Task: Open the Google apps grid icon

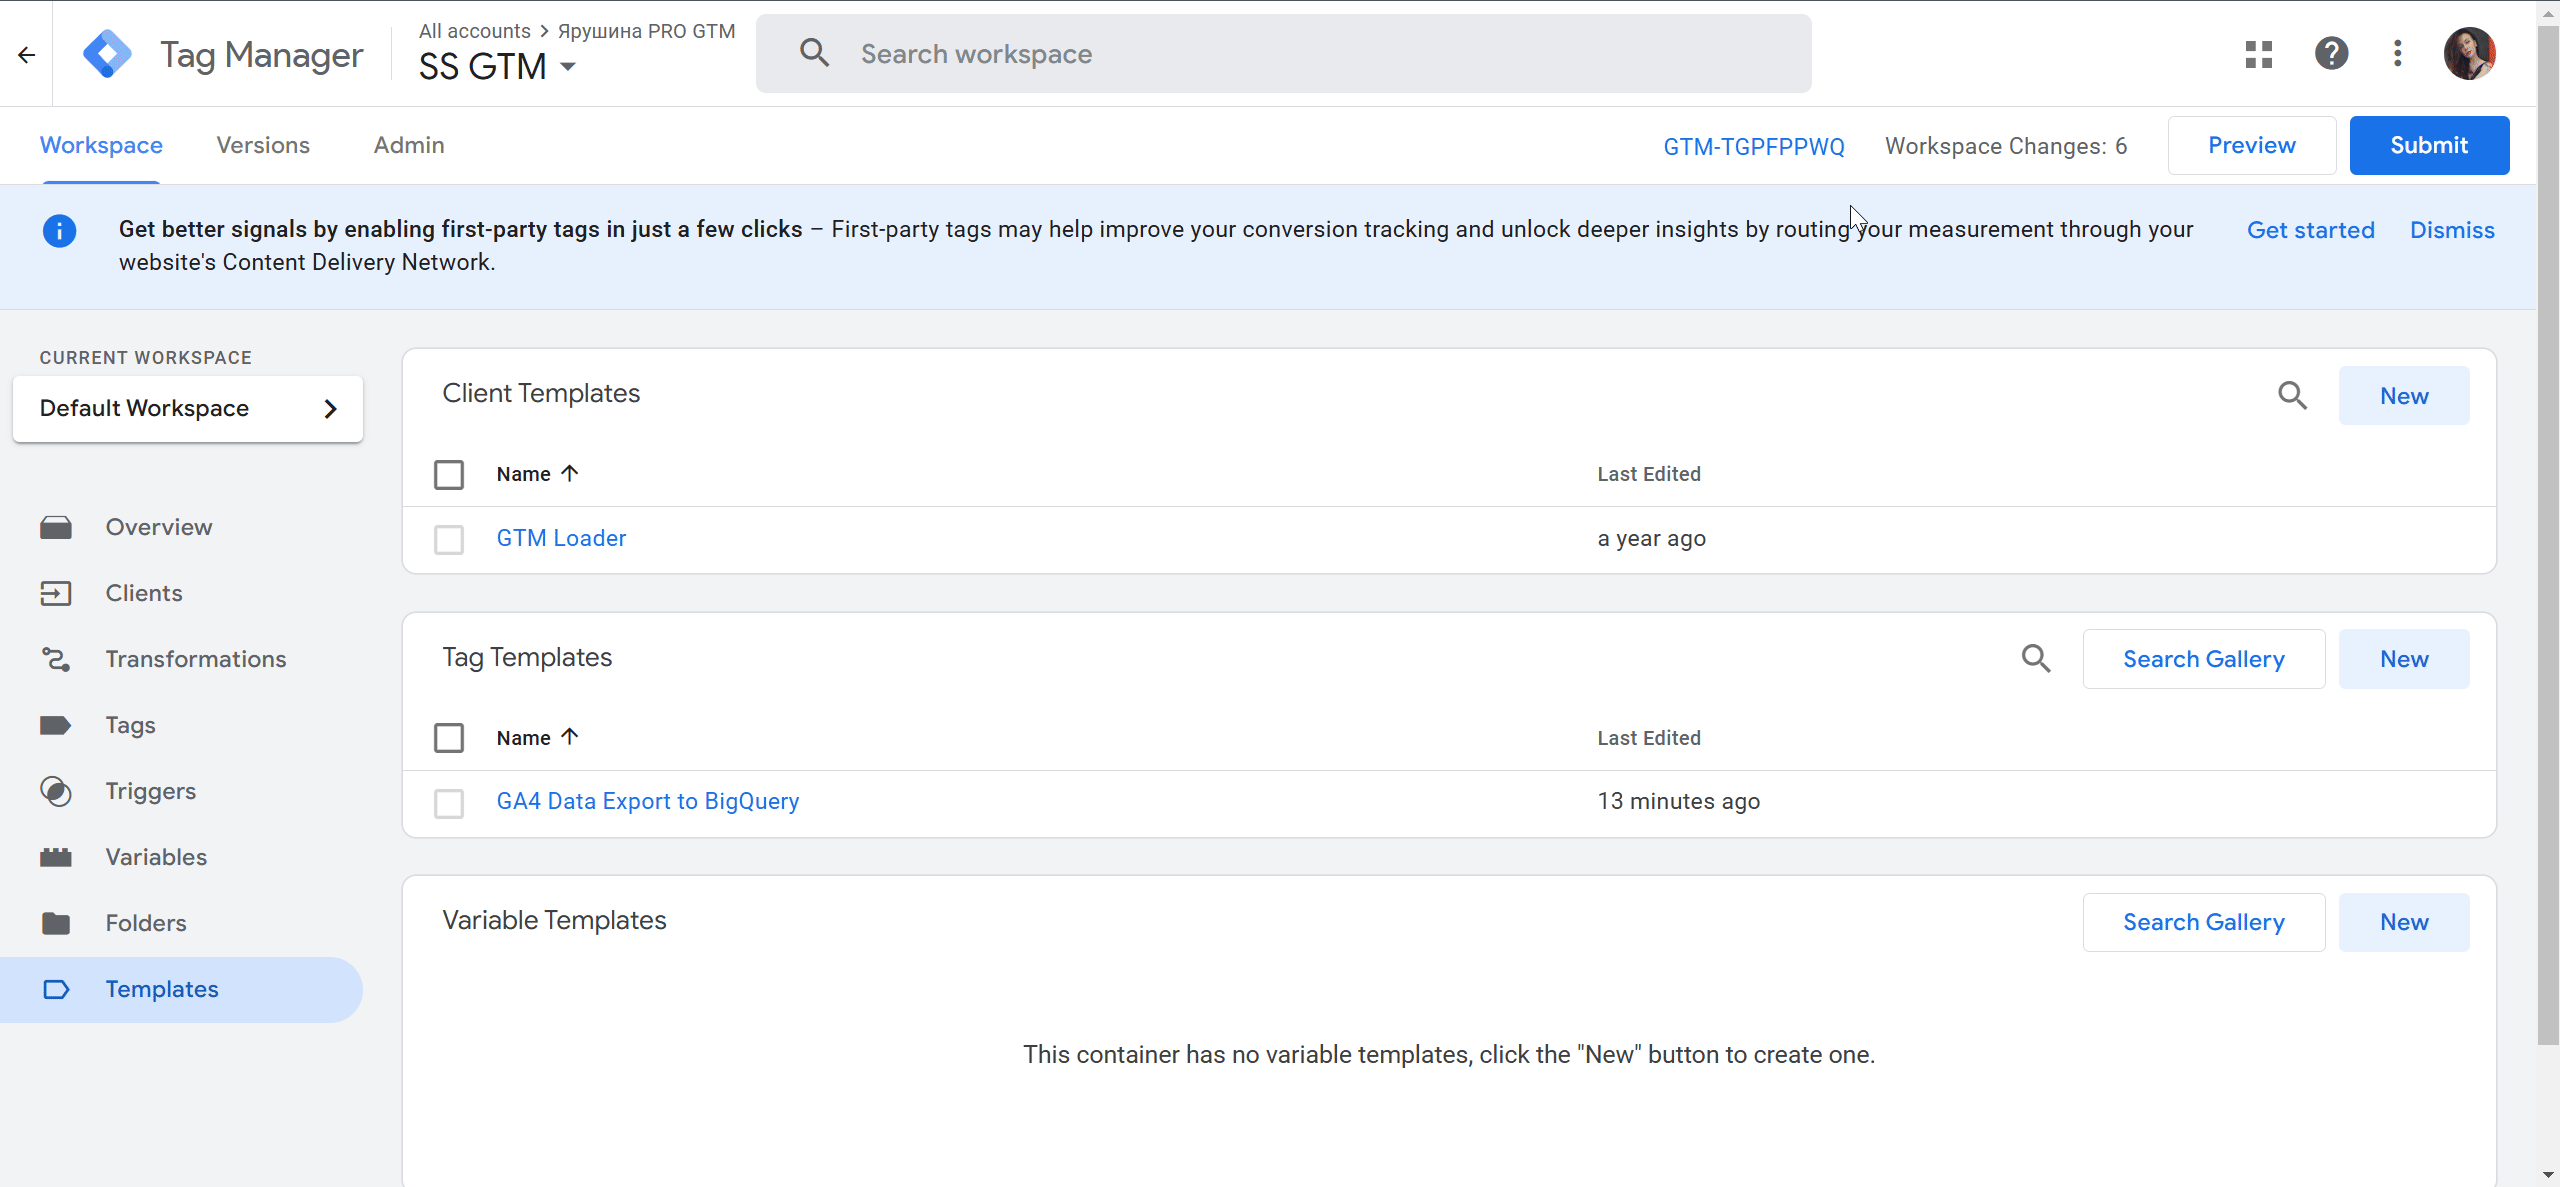Action: pos(2259,54)
